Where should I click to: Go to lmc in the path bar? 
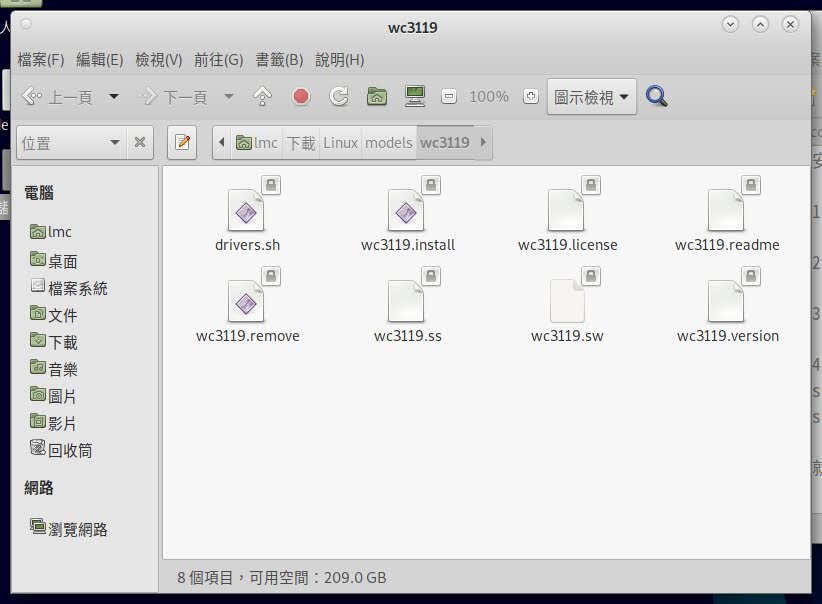click(x=257, y=143)
